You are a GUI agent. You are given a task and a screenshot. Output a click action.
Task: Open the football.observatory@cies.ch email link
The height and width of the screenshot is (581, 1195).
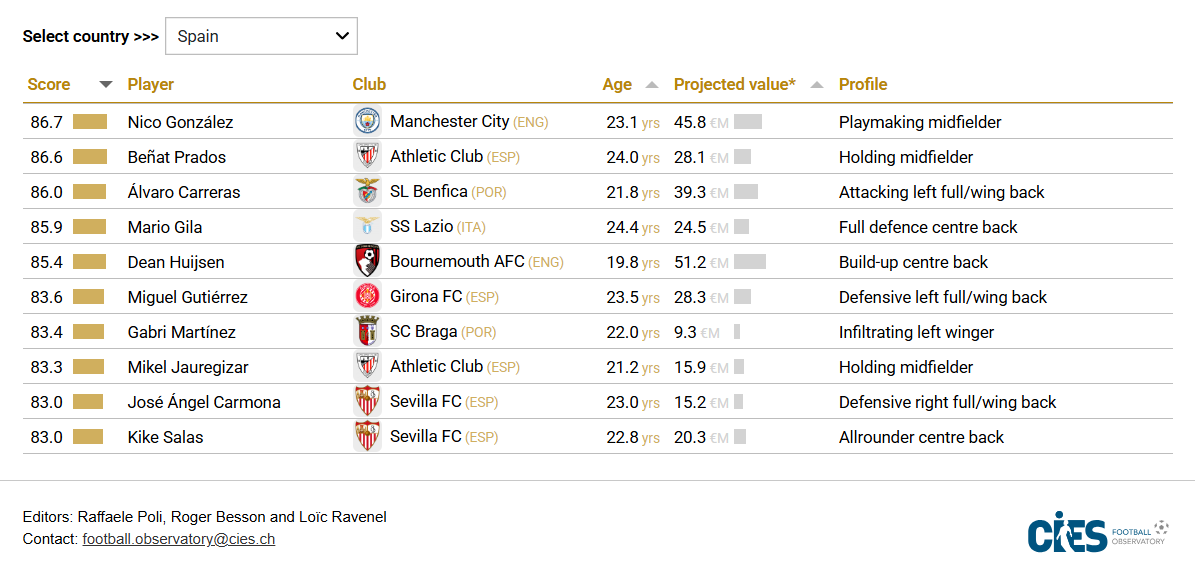[x=179, y=539]
